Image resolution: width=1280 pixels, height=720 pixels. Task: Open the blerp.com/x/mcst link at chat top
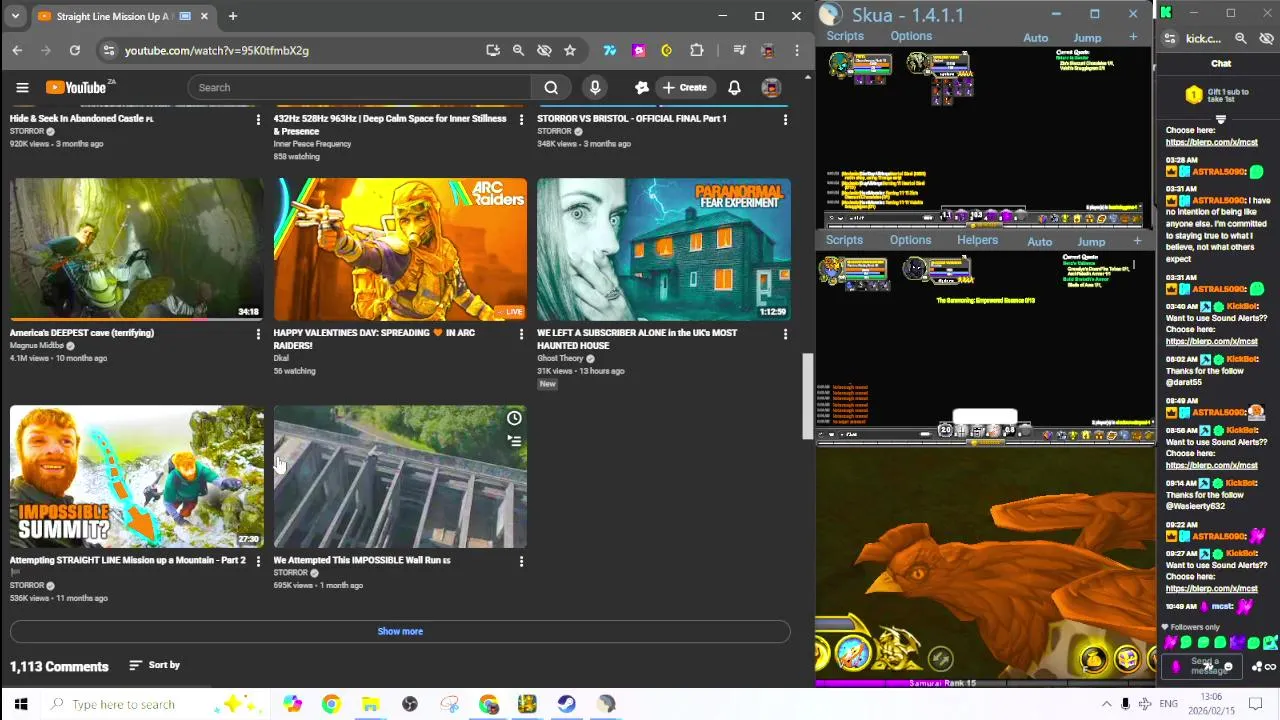(1211, 142)
